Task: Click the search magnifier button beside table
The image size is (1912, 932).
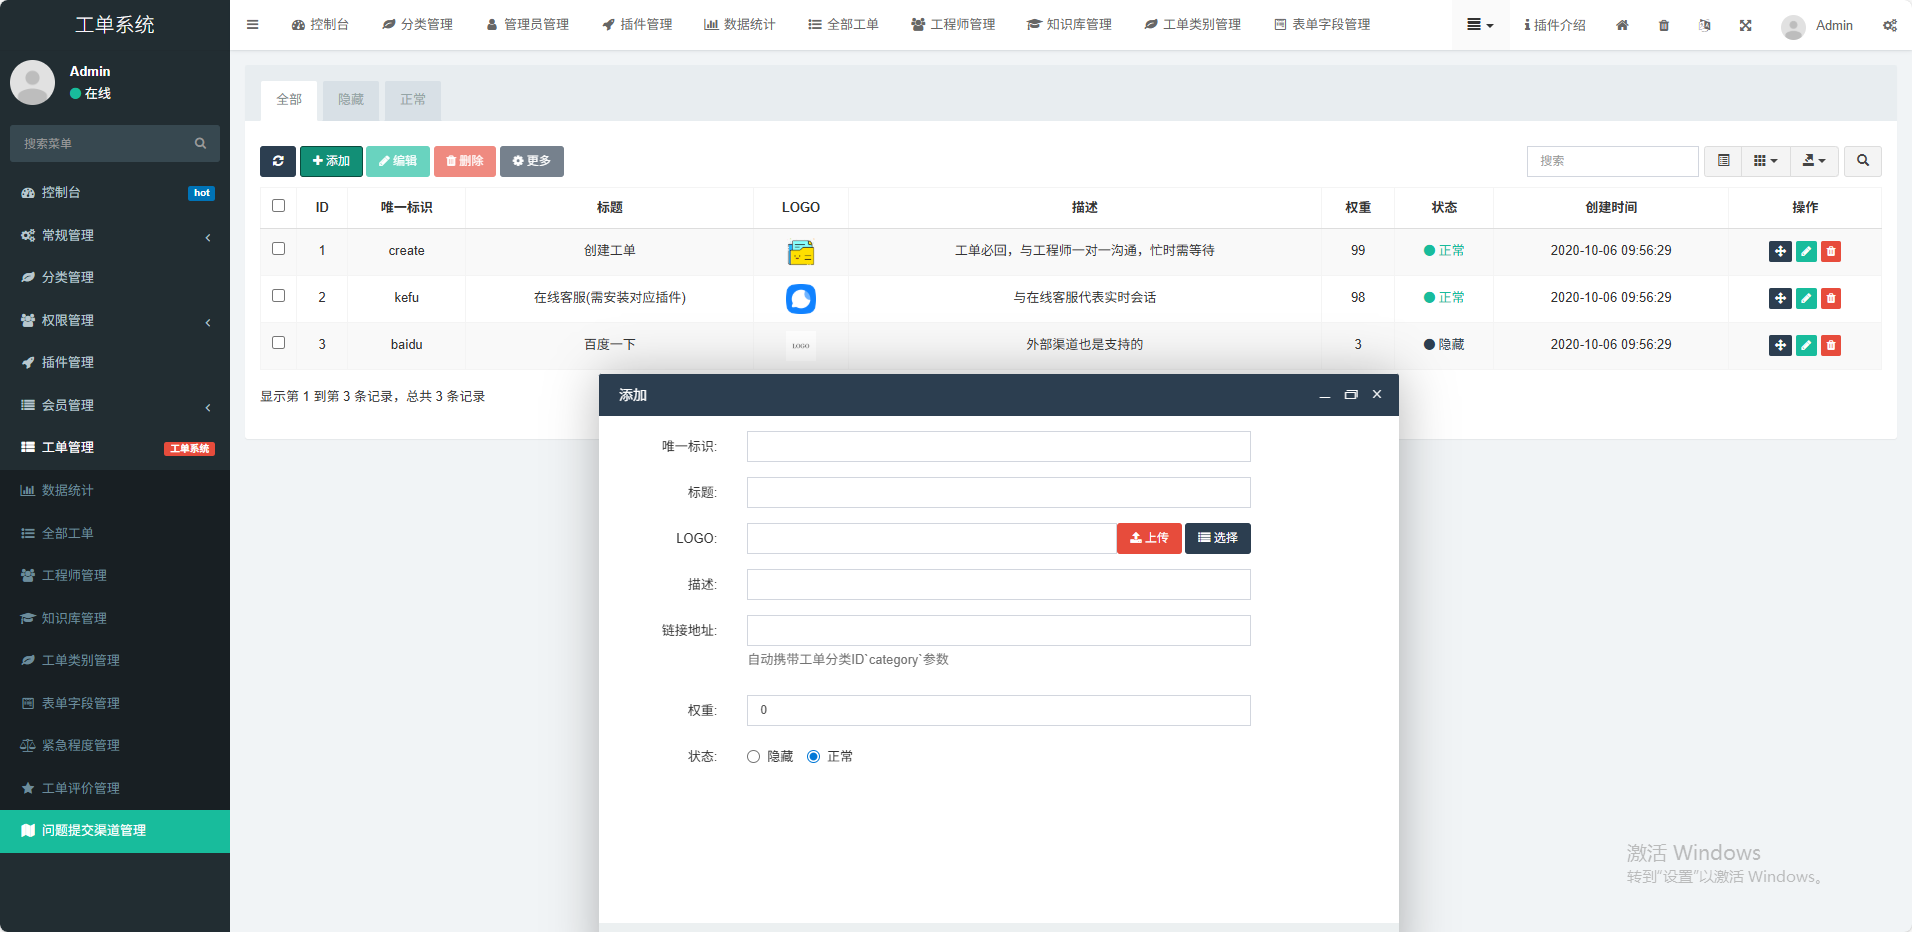Action: pyautogui.click(x=1862, y=161)
